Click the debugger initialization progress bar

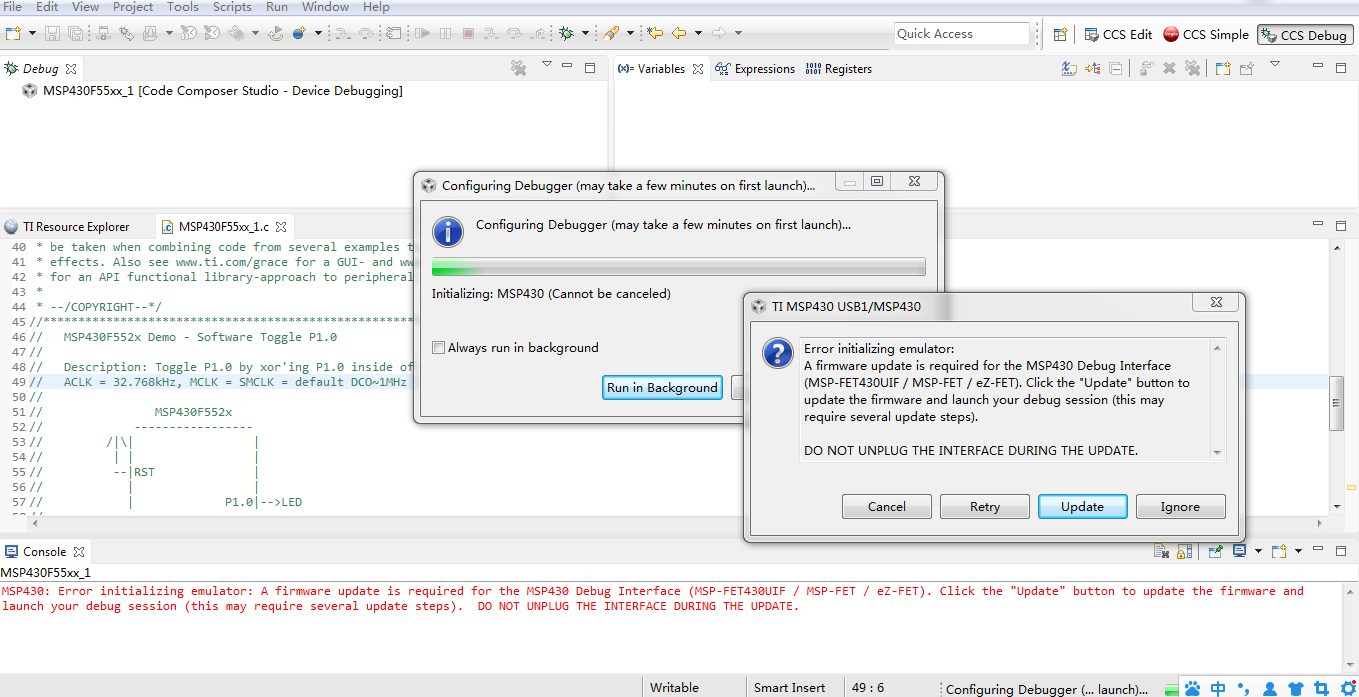point(678,266)
